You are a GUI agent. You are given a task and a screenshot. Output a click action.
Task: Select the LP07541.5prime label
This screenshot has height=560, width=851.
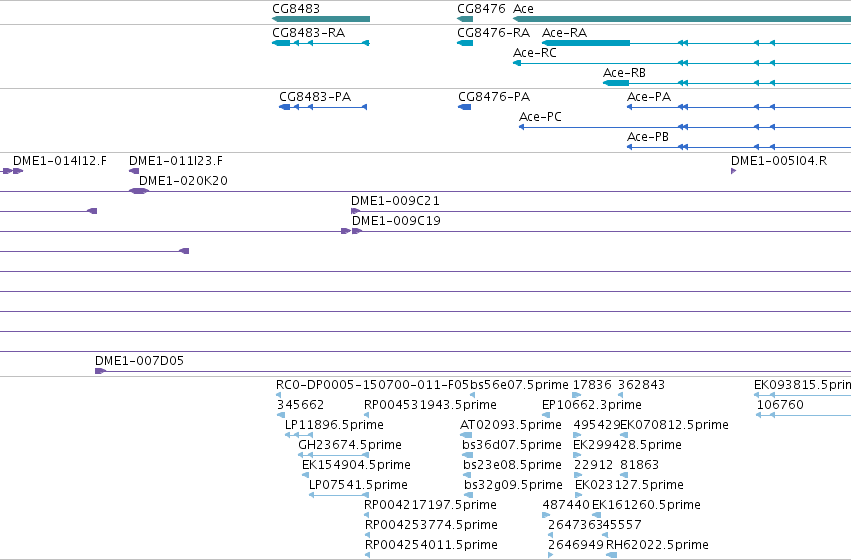click(358, 485)
